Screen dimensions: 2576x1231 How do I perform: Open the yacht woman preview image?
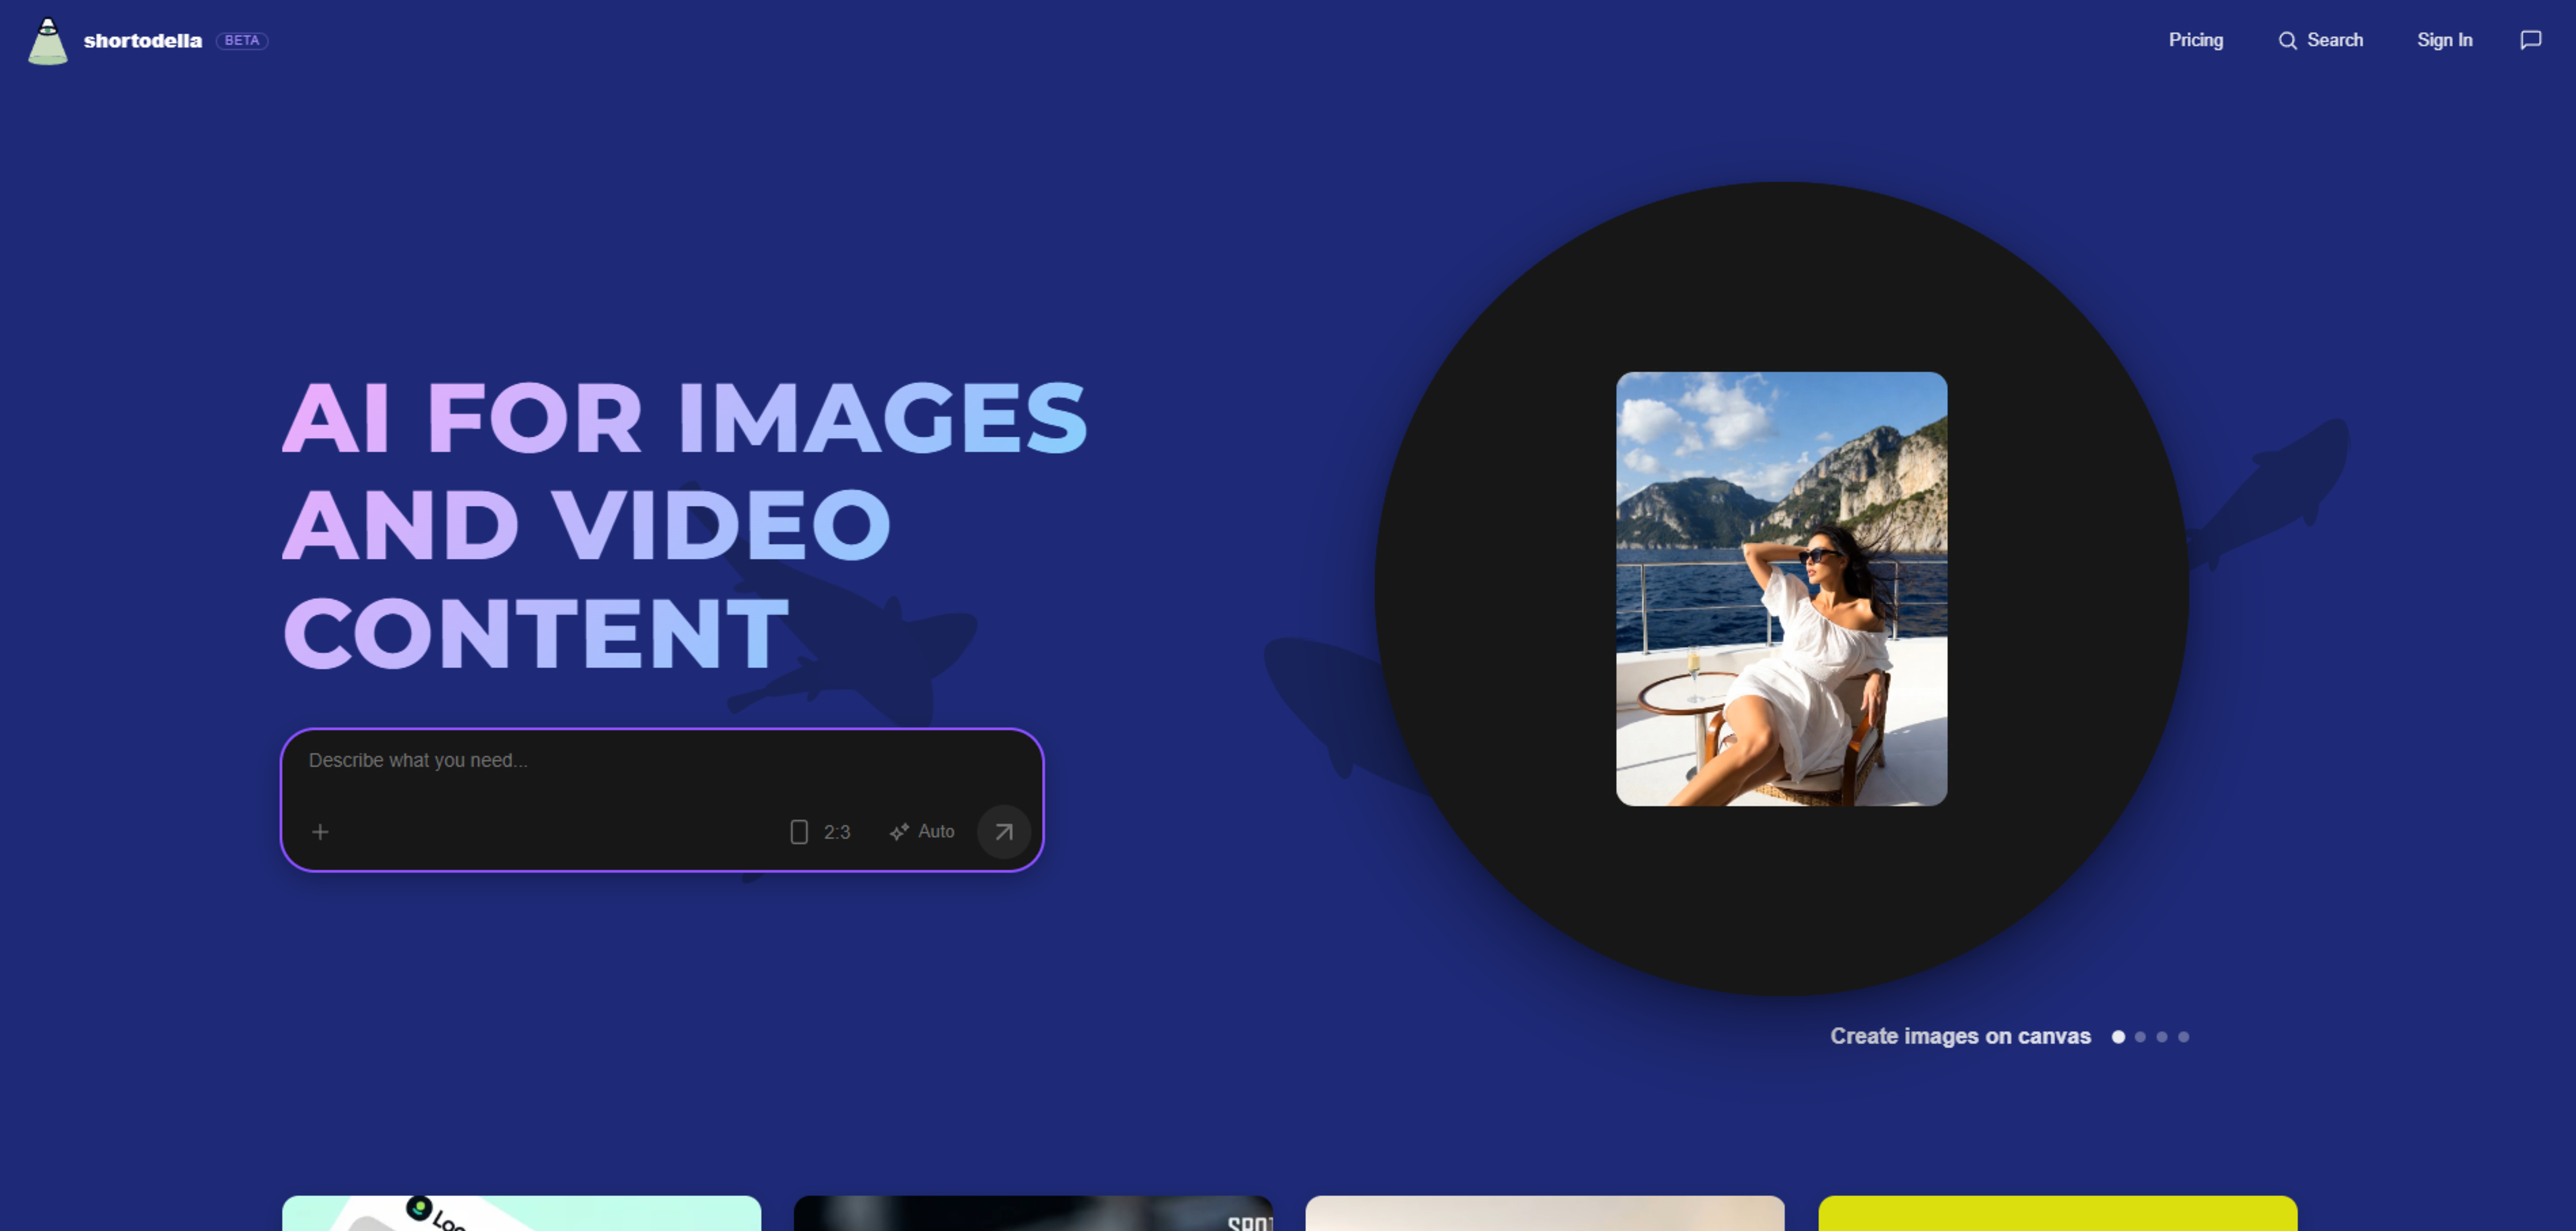click(1781, 589)
